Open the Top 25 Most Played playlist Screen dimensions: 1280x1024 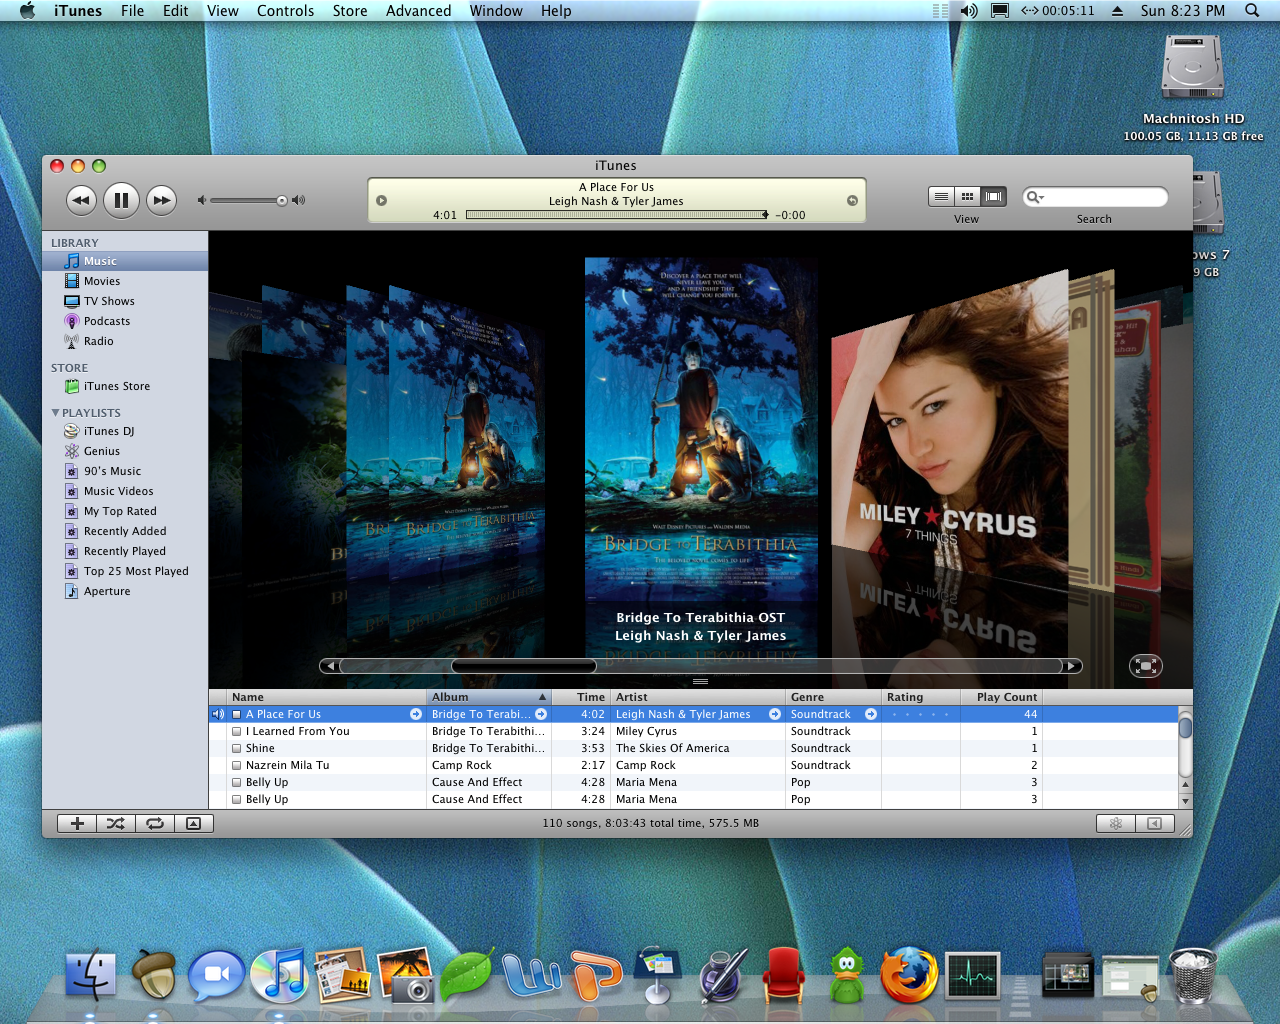coord(125,571)
